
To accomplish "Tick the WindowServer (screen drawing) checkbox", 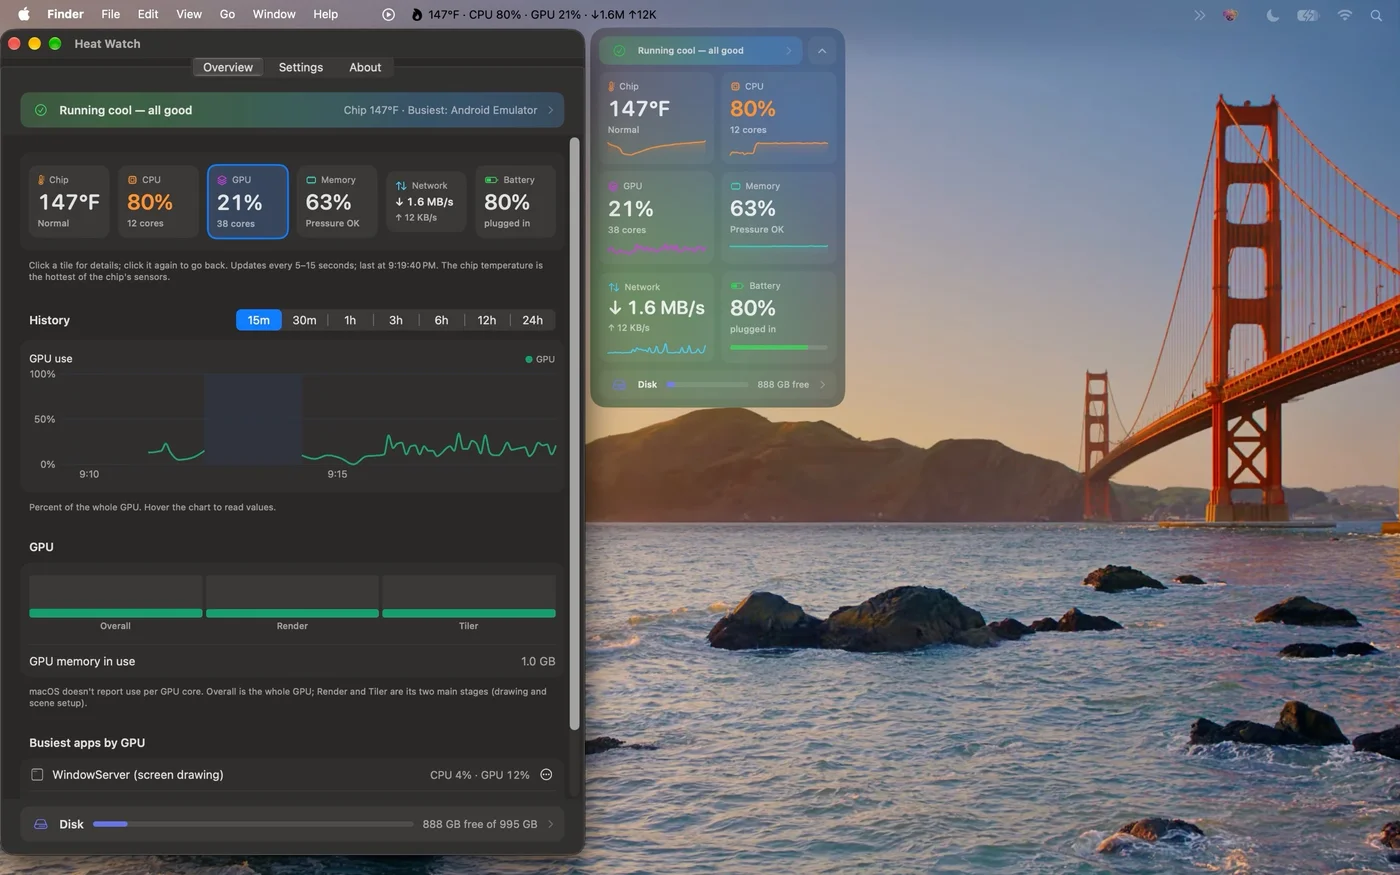I will click(37, 775).
